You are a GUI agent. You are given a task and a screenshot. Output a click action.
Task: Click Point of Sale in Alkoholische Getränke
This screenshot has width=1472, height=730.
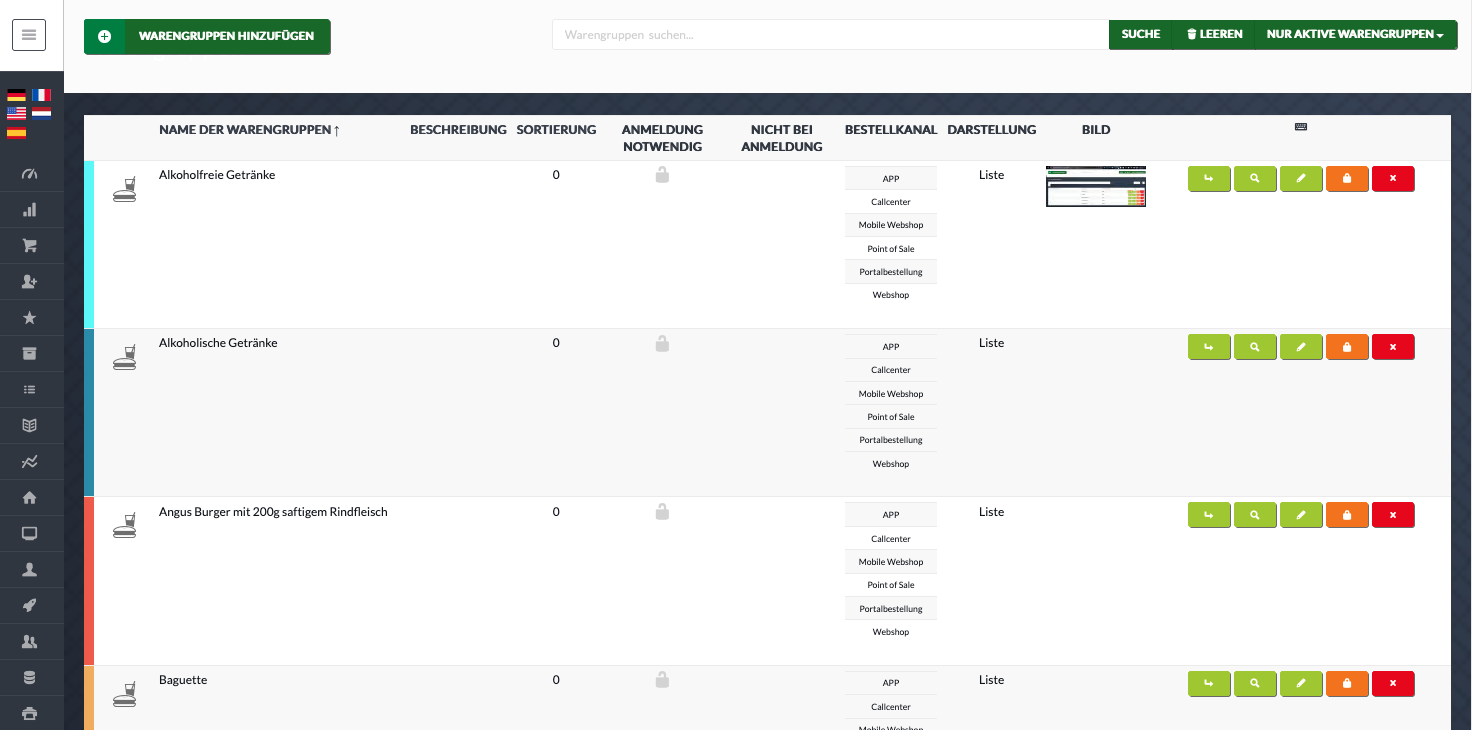(891, 417)
